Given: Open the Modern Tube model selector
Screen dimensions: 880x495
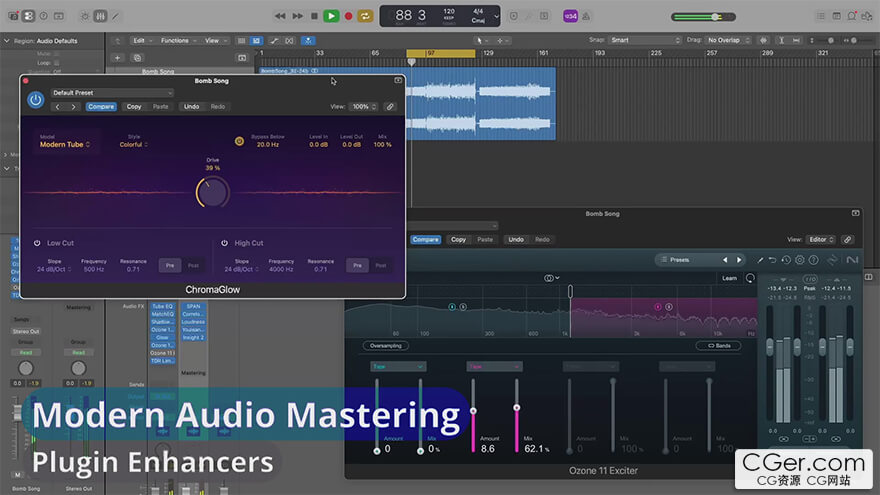Looking at the screenshot, I should pos(65,144).
